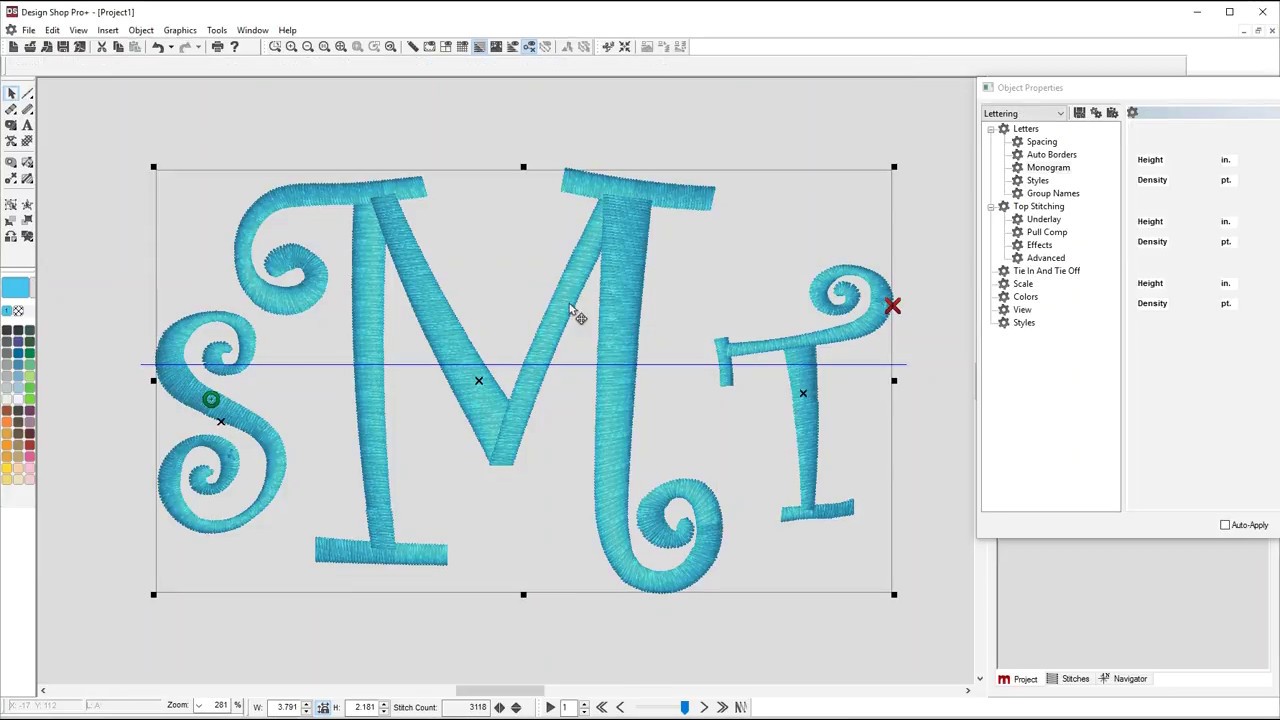The width and height of the screenshot is (1280, 720).
Task: Open the Lettering properties dropdown
Action: (1024, 113)
